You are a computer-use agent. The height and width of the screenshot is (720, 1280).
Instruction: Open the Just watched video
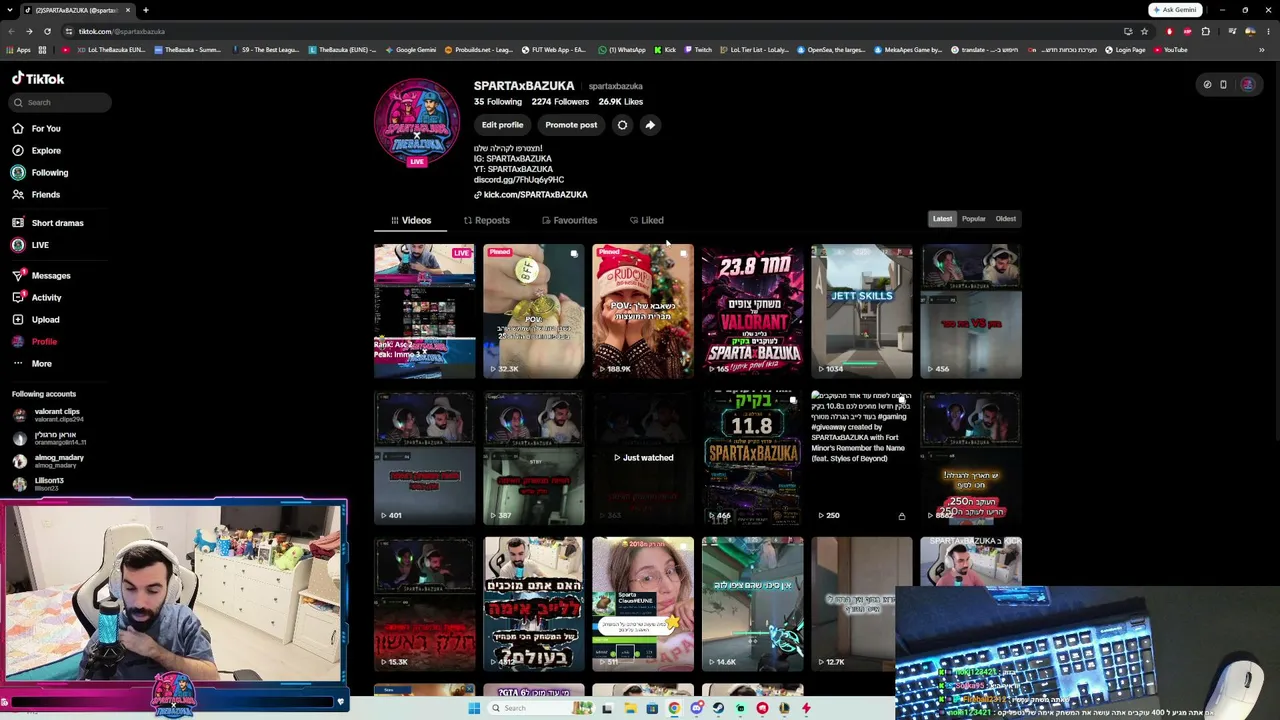coord(642,458)
